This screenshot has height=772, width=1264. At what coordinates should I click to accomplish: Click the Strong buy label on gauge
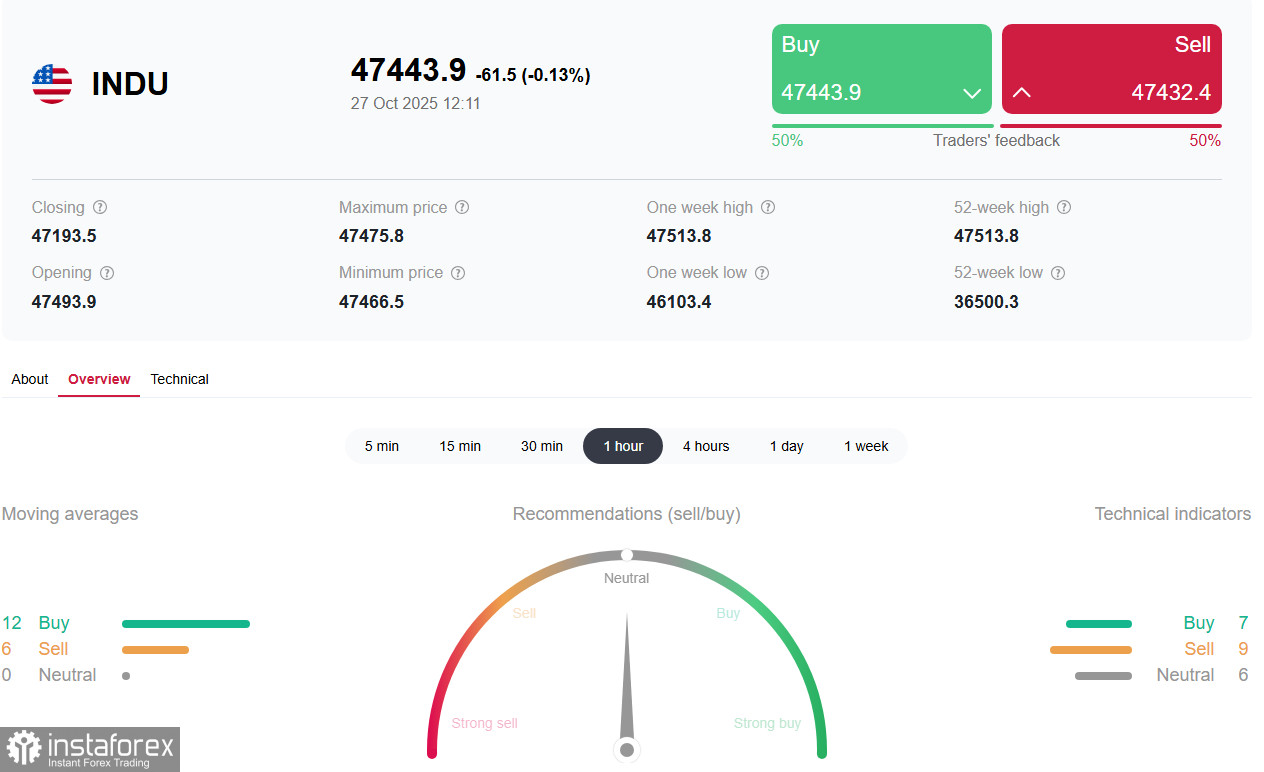[767, 723]
